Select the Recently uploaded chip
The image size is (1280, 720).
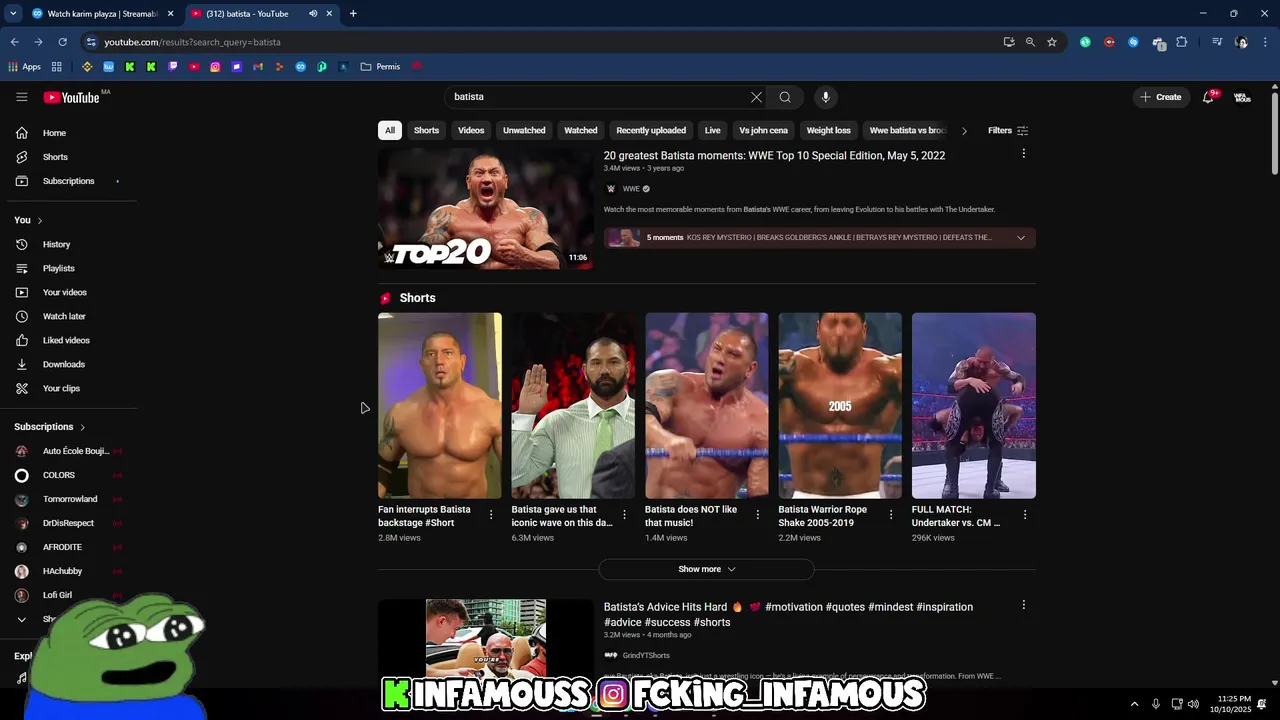[651, 131]
